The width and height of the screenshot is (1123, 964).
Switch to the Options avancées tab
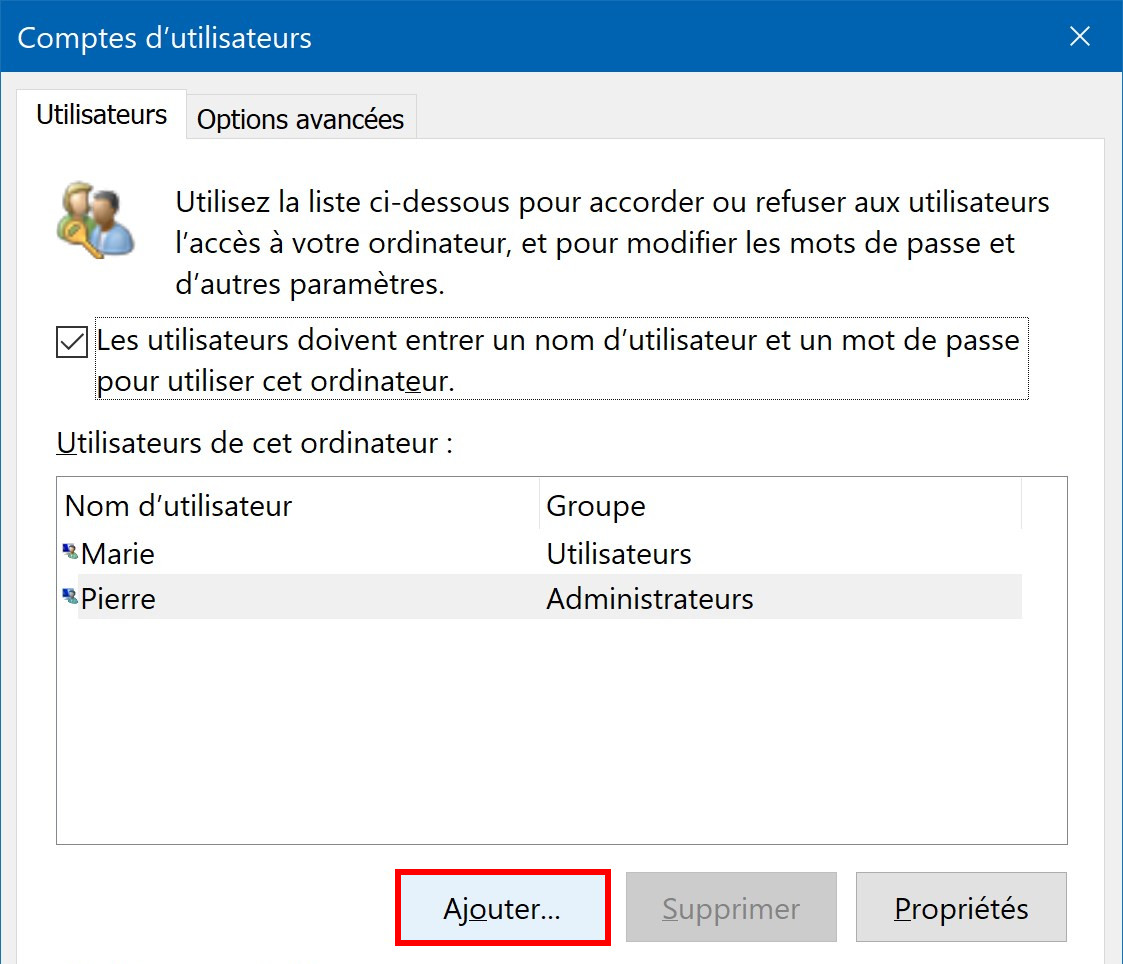(x=301, y=118)
